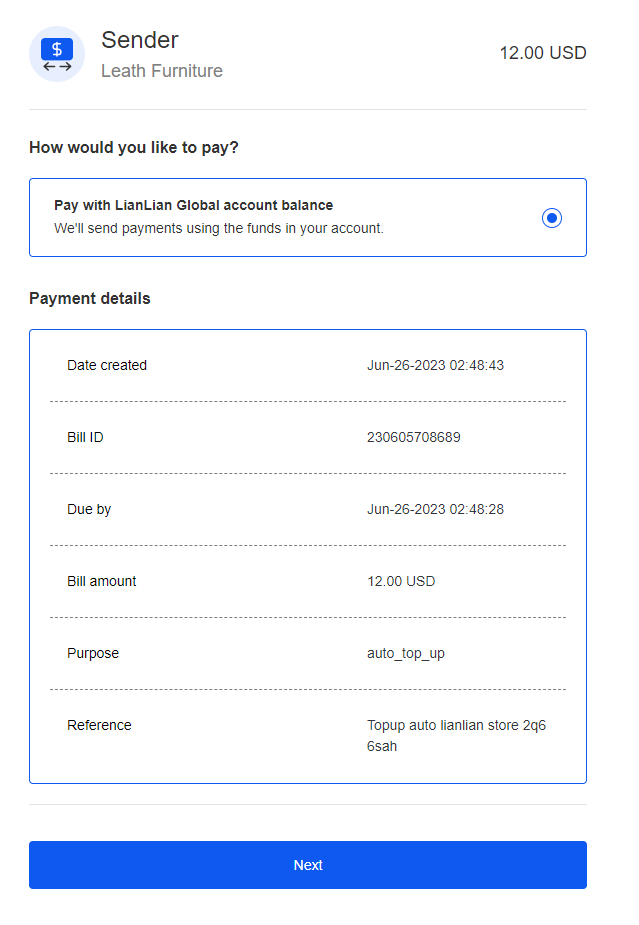
Task: Select the LianLian Global account balance radio button
Action: (552, 218)
